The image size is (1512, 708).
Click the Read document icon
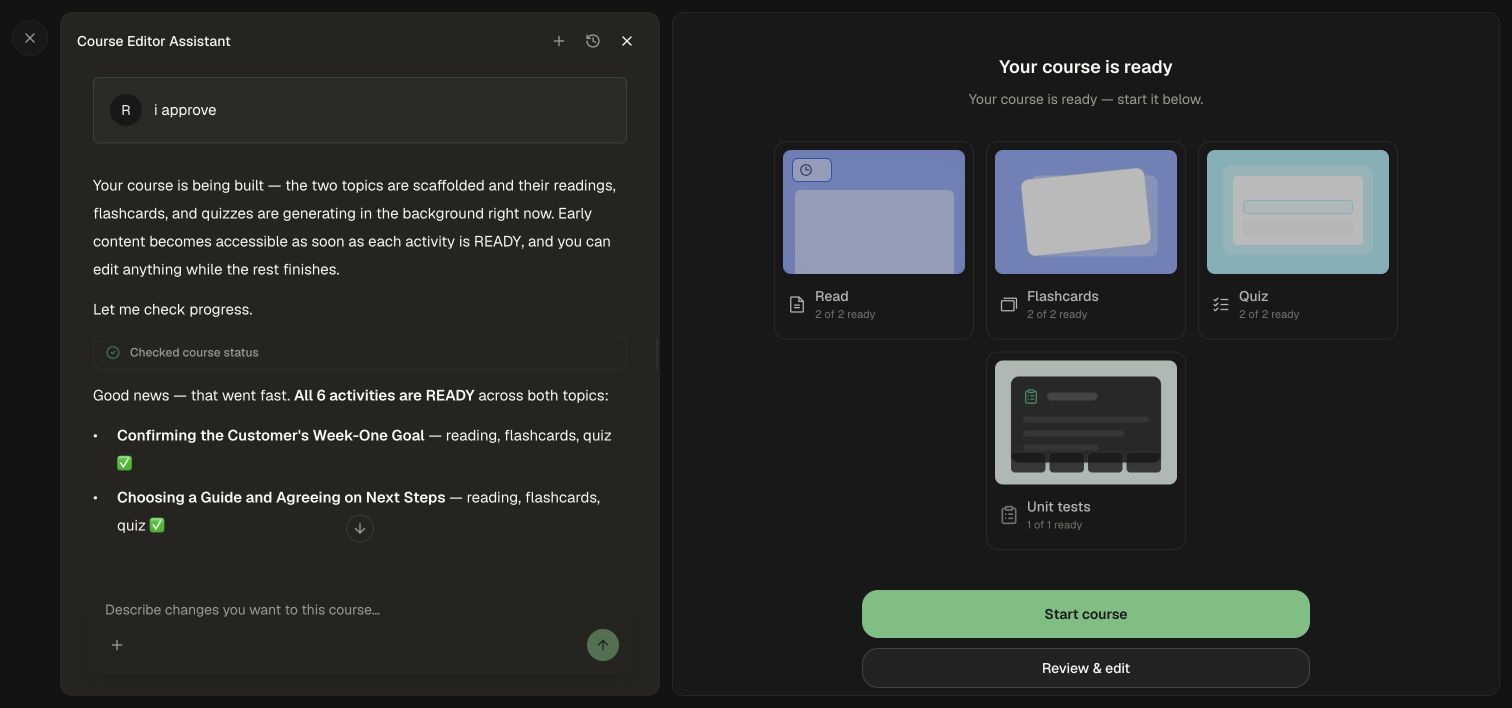pyautogui.click(x=797, y=305)
